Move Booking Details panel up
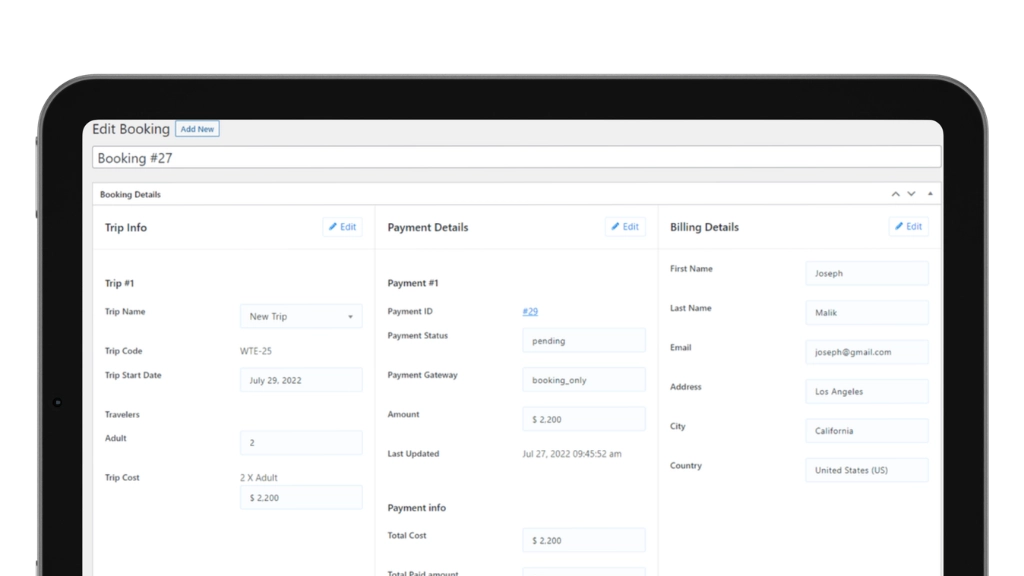Viewport: 1024px width, 576px height. click(896, 194)
